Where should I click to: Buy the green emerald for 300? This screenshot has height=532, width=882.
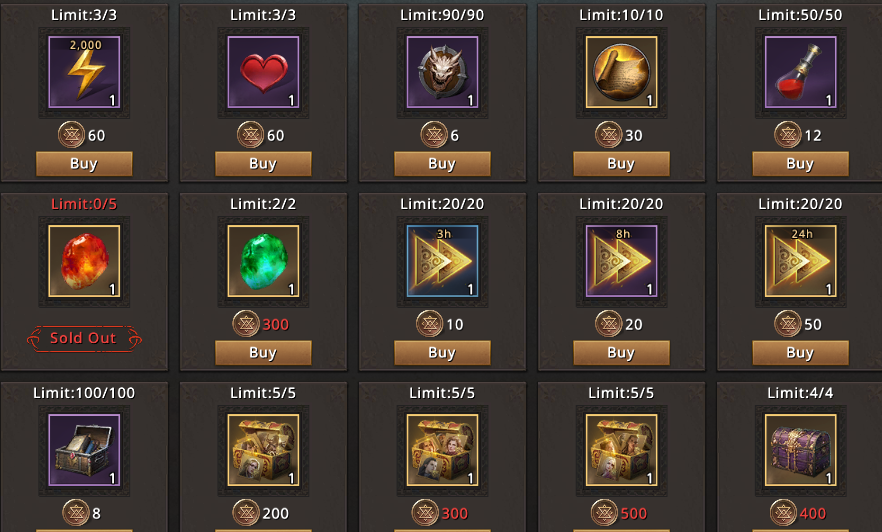263,353
